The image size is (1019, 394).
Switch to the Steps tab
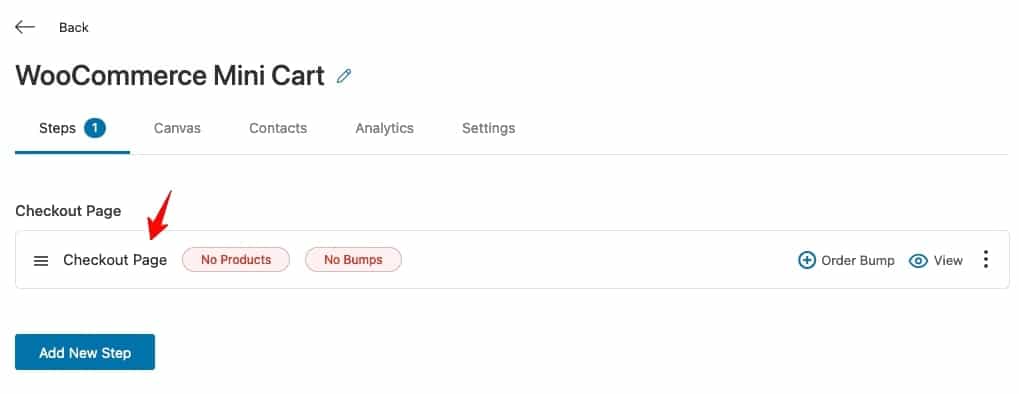pyautogui.click(x=72, y=129)
